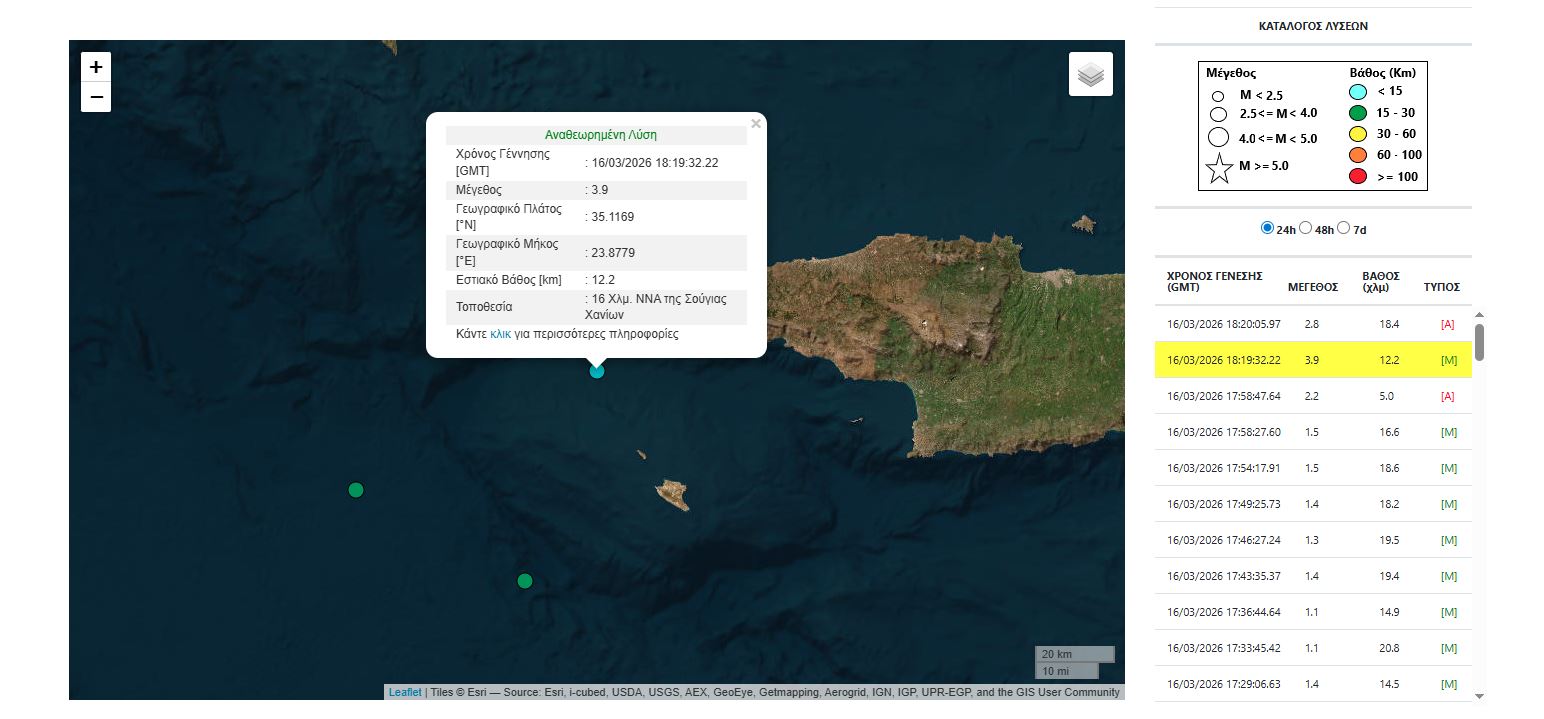Click the small island south of Crete

point(672,494)
